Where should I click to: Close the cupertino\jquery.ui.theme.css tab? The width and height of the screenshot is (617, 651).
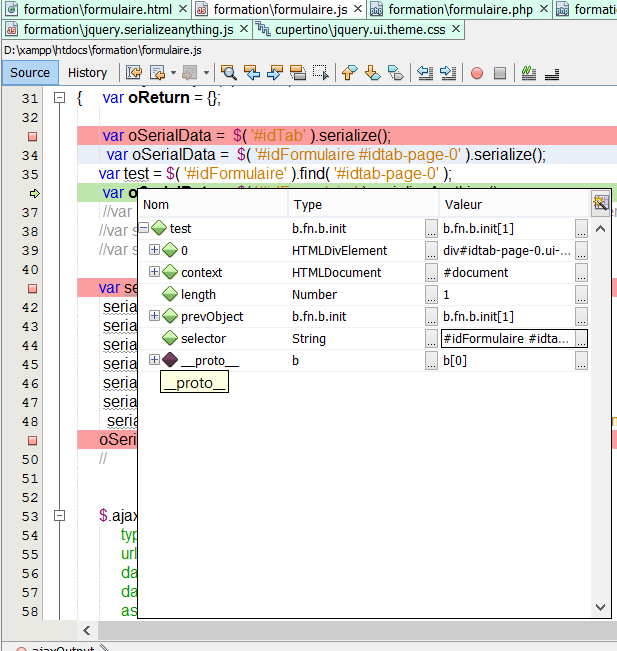(x=456, y=29)
